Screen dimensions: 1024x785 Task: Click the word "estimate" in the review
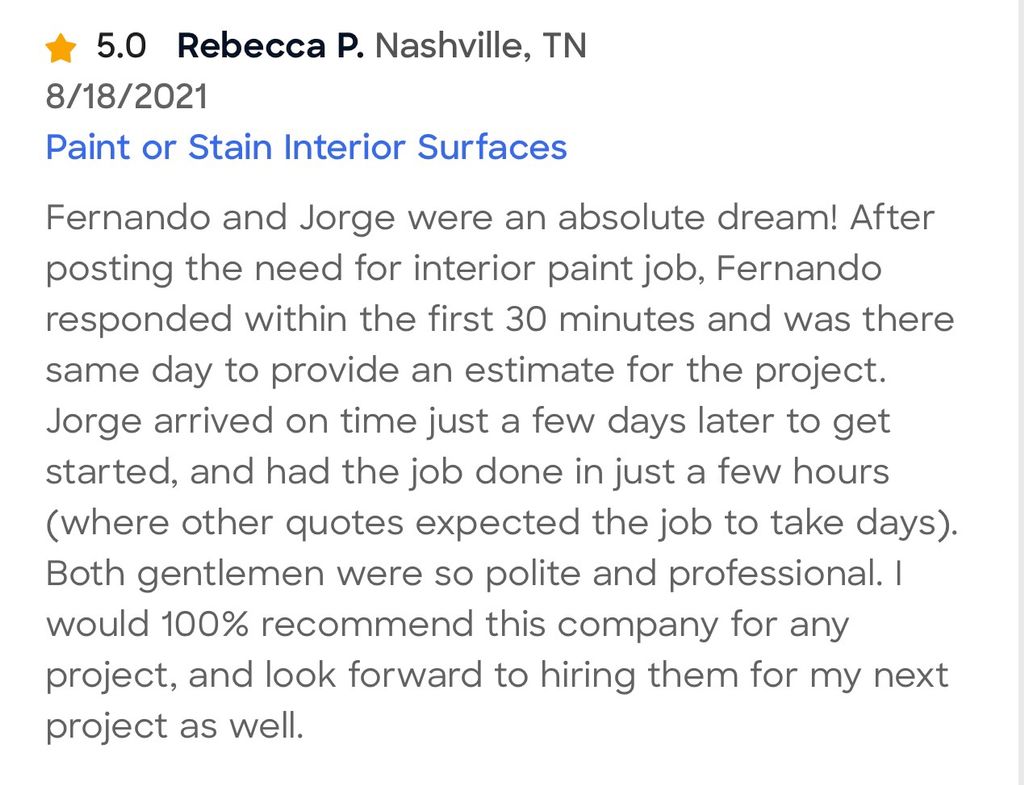547,370
